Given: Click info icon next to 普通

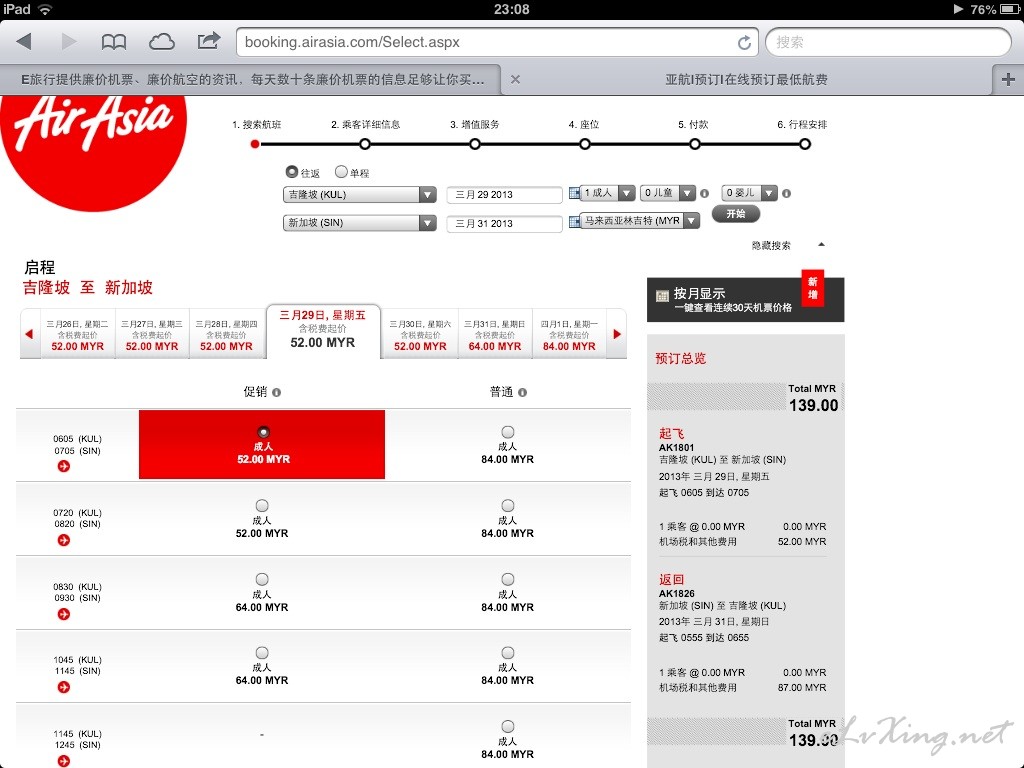Looking at the screenshot, I should click(x=522, y=392).
